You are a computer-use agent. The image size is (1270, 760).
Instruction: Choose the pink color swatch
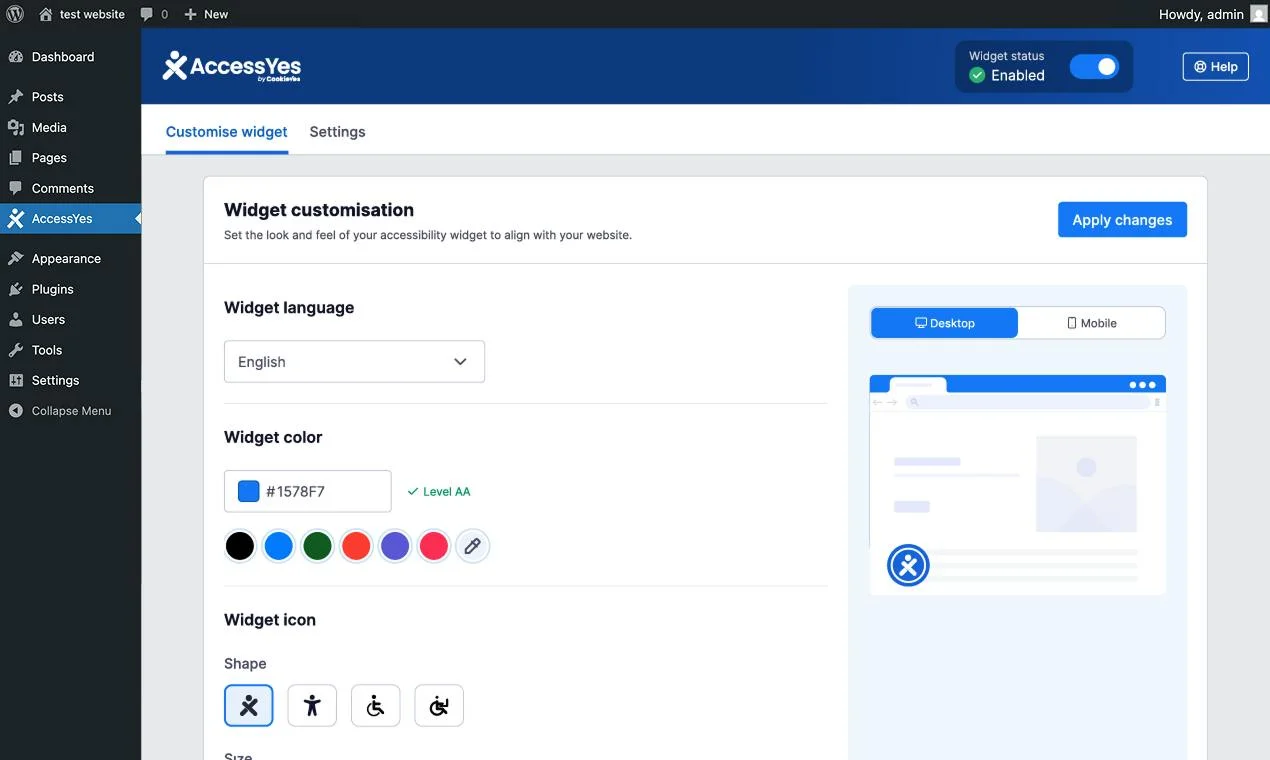pos(433,546)
